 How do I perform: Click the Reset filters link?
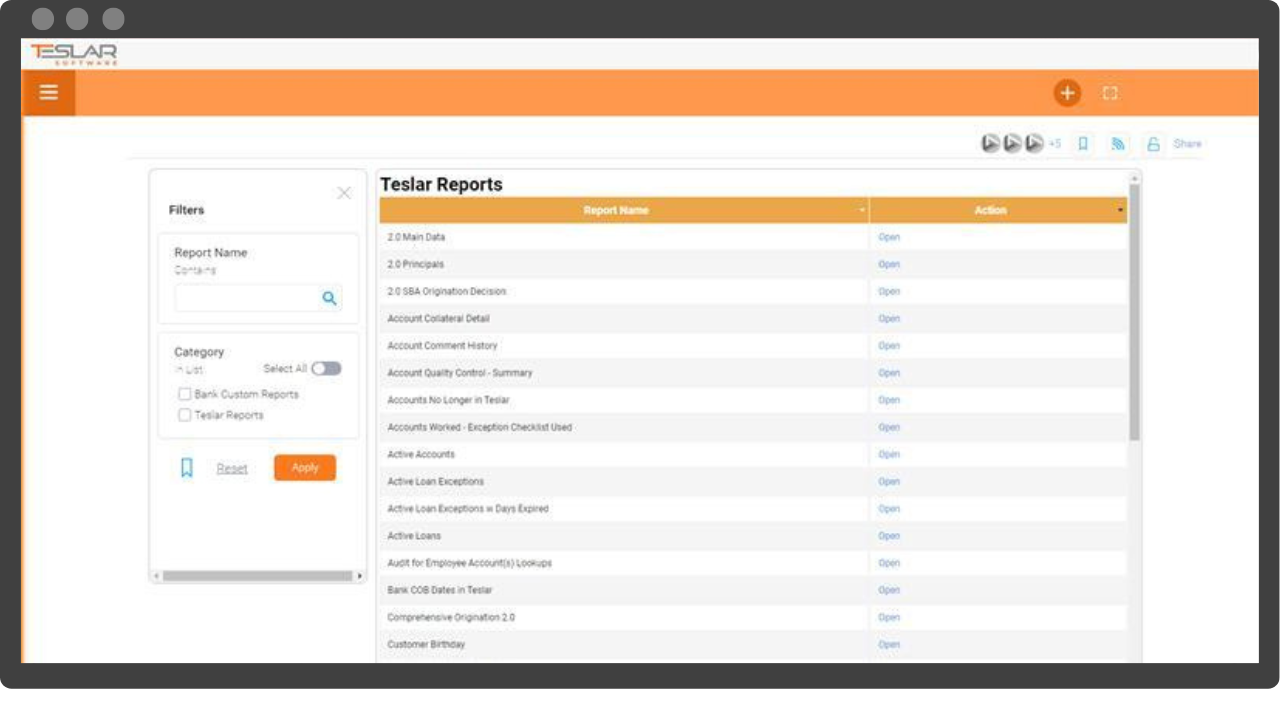pyautogui.click(x=232, y=468)
